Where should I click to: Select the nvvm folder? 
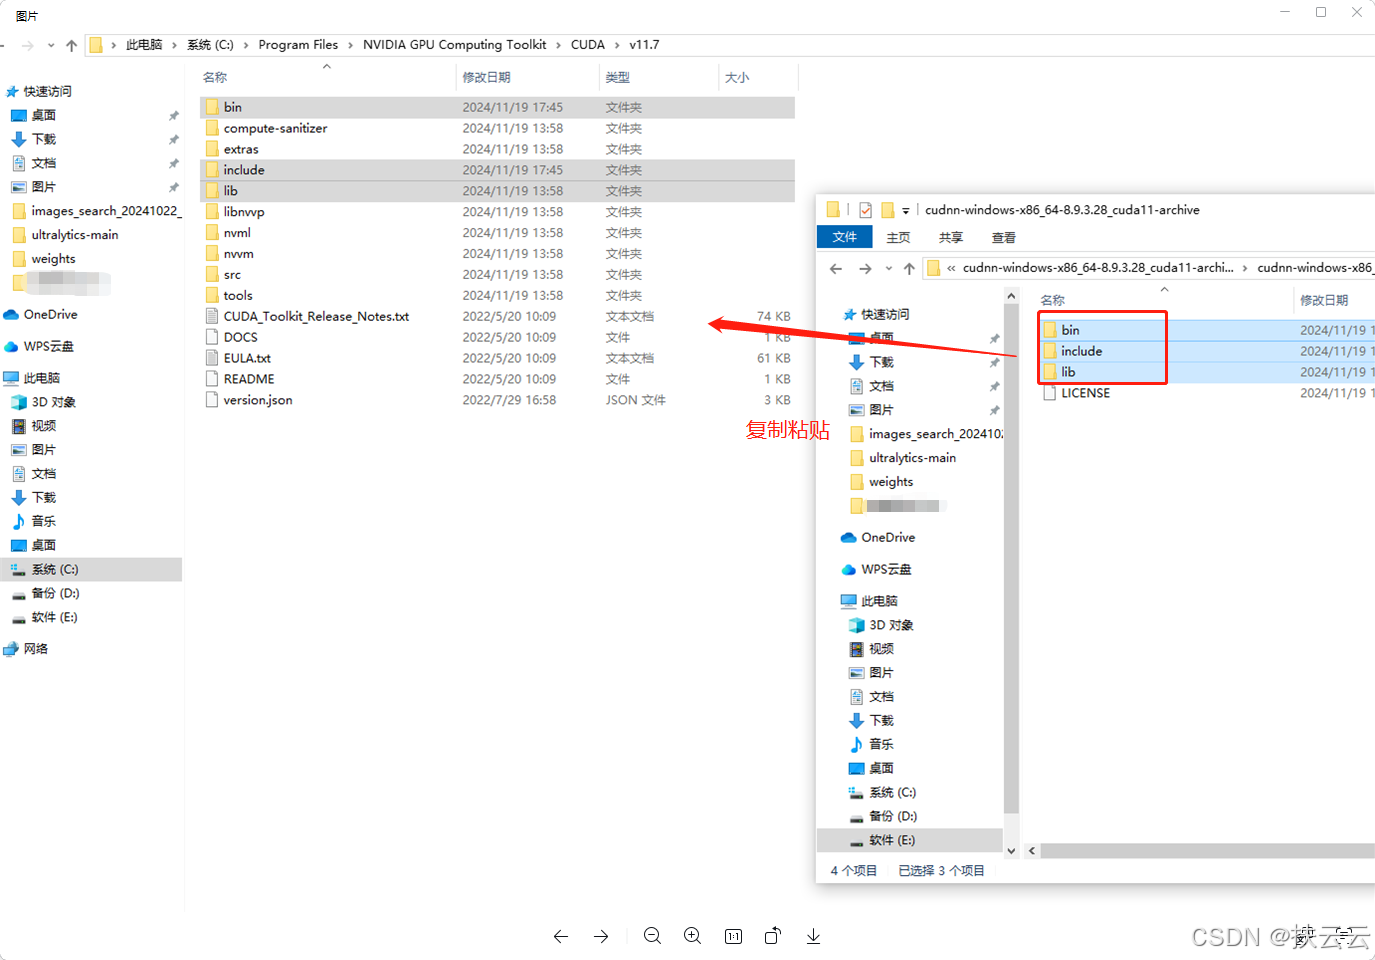(497, 254)
